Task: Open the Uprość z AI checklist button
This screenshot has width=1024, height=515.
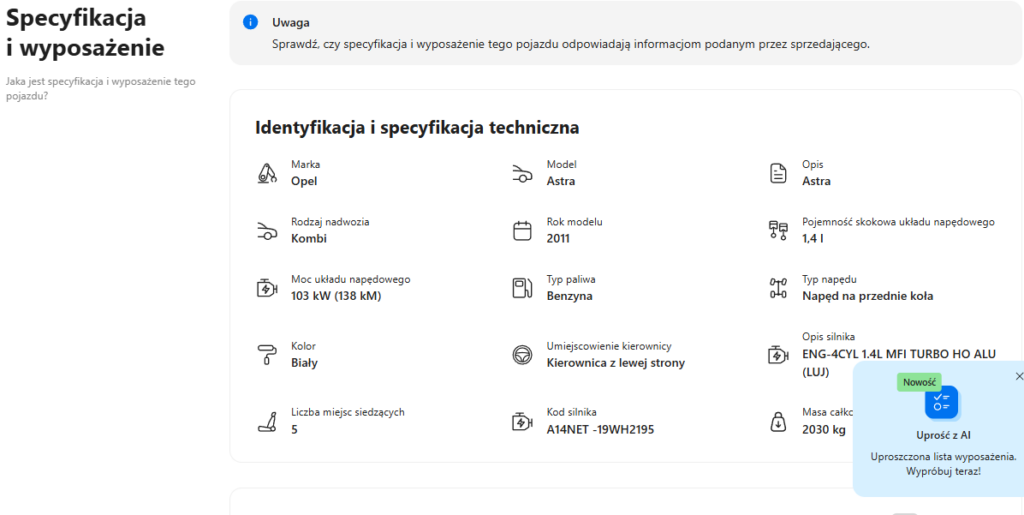Action: click(x=941, y=403)
